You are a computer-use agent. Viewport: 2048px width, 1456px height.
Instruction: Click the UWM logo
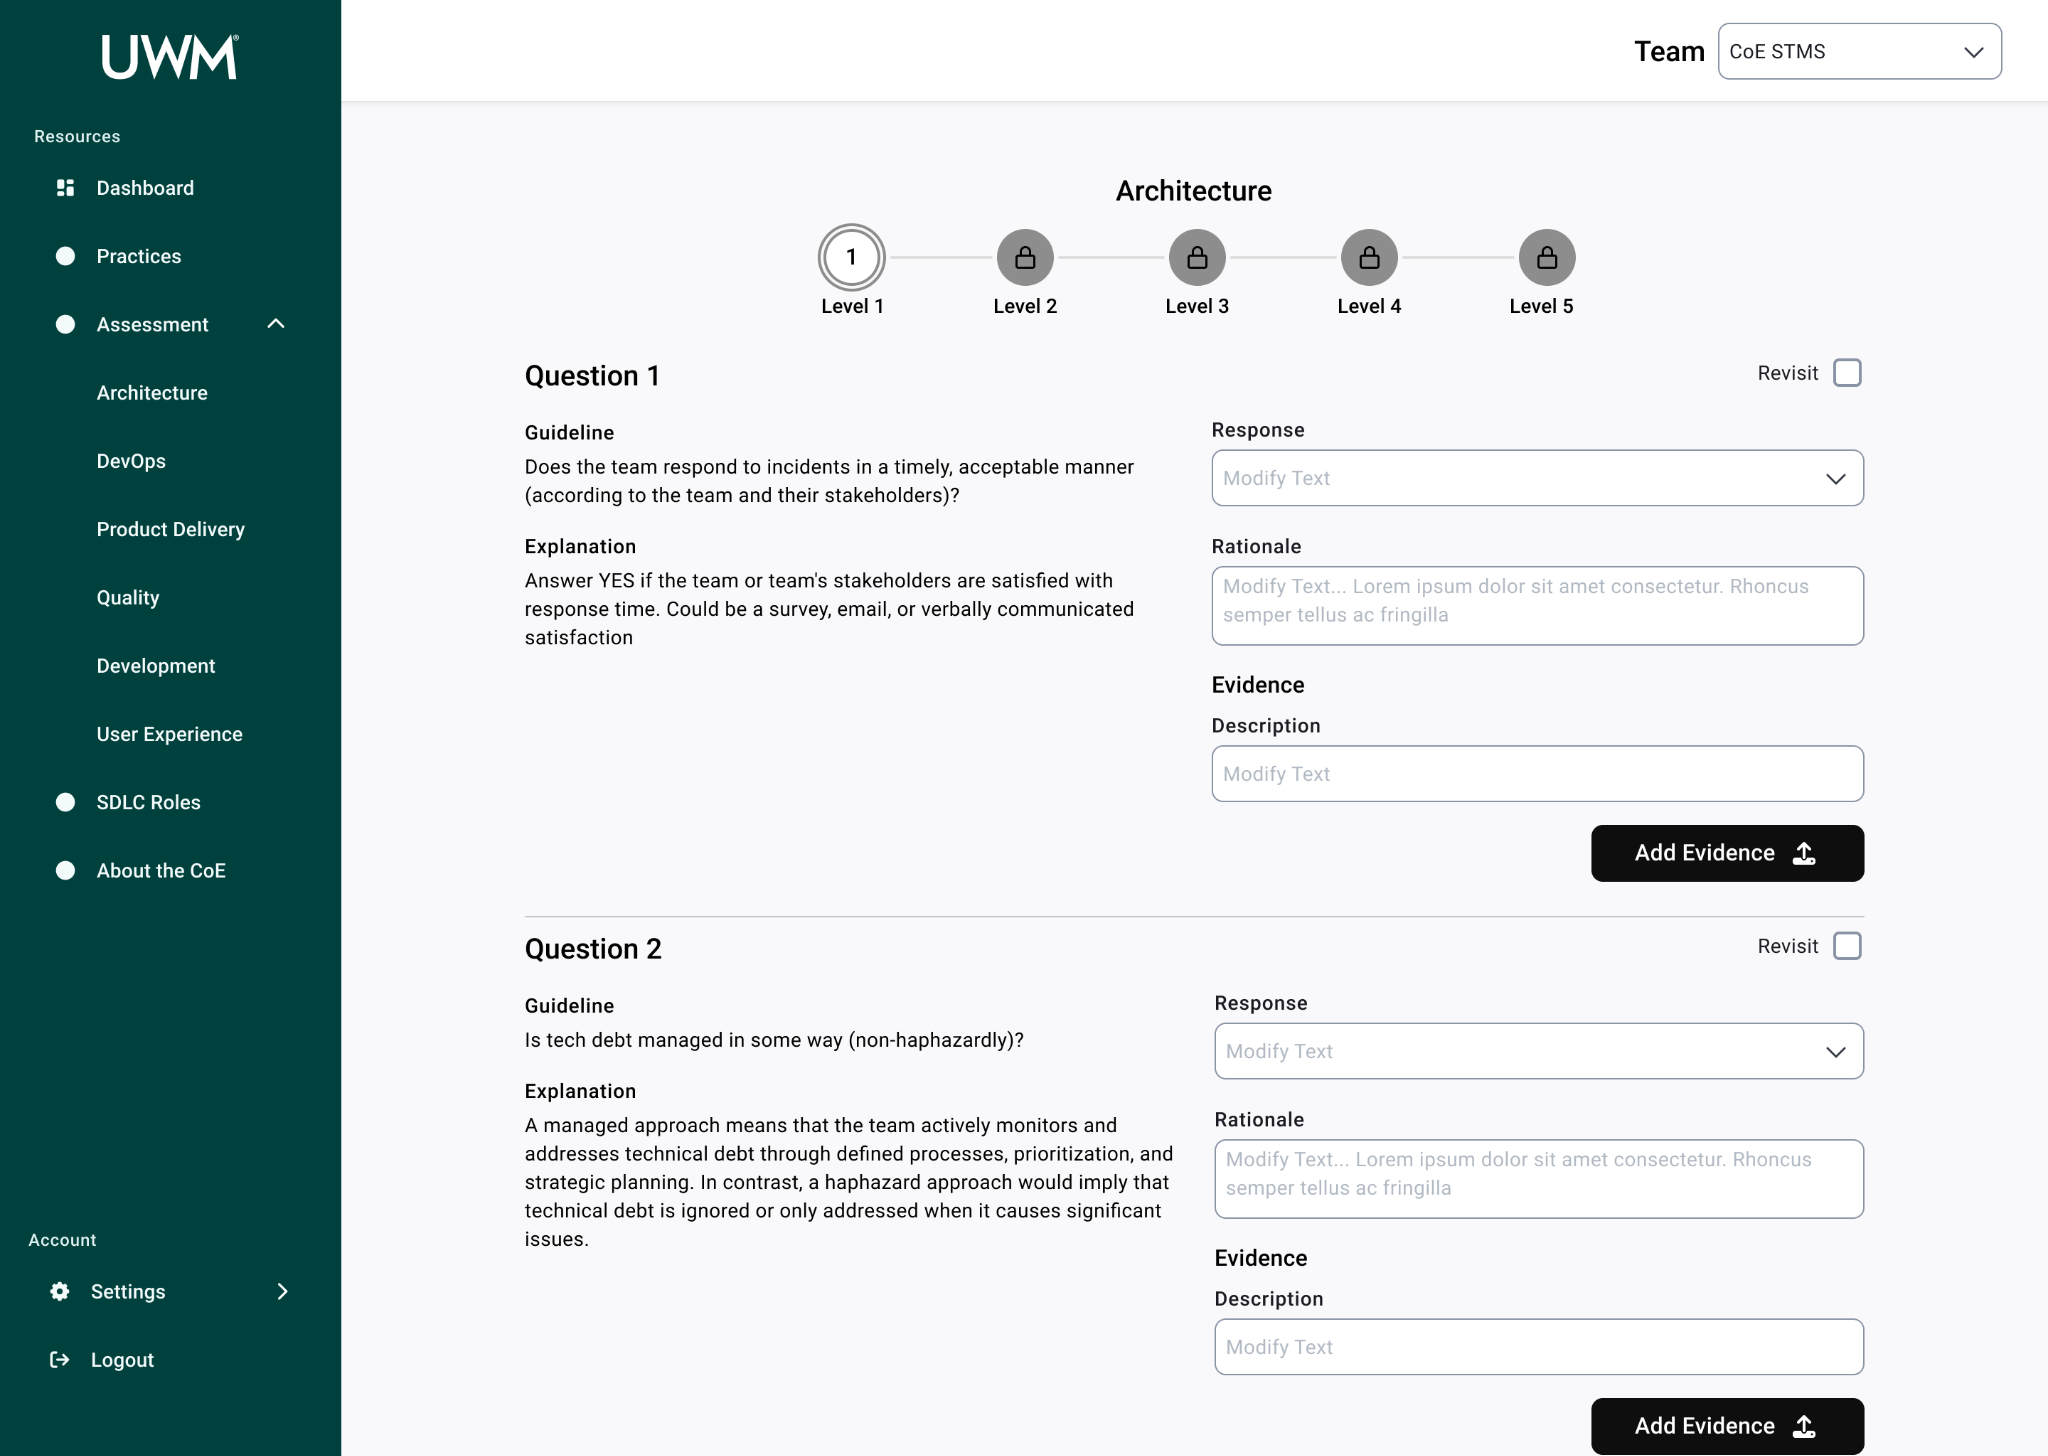coord(170,57)
